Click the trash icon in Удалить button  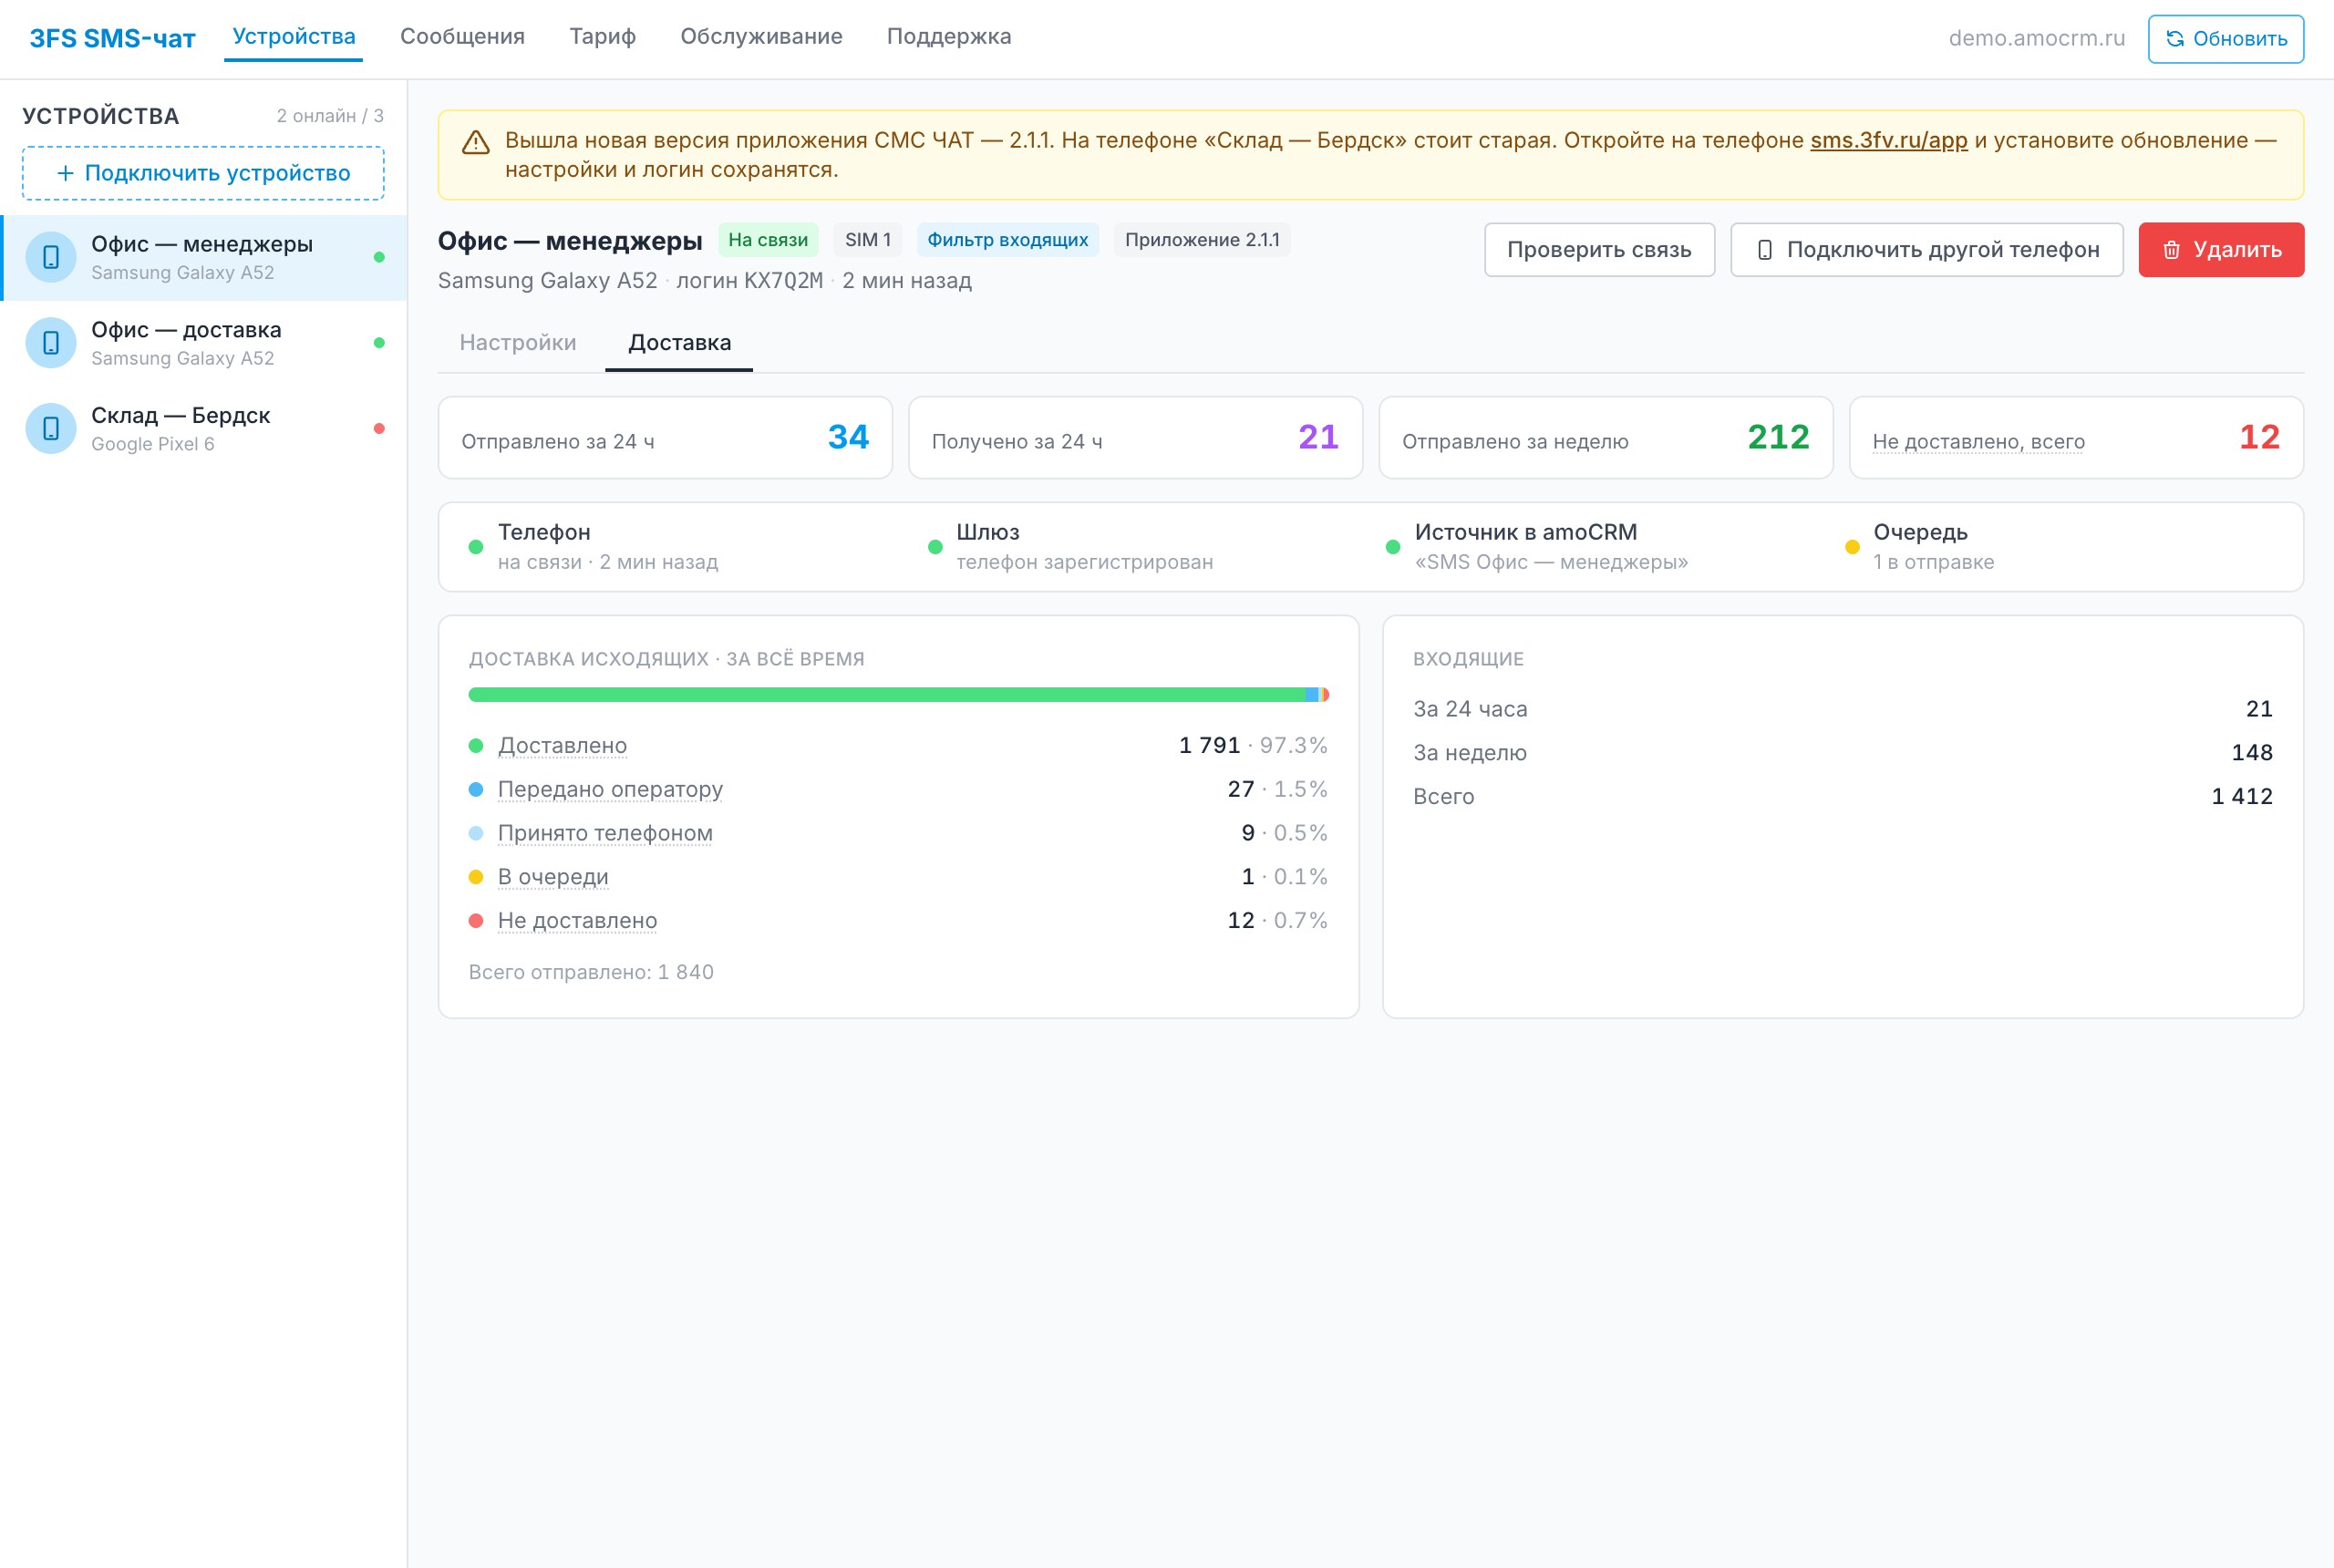[x=2171, y=250]
